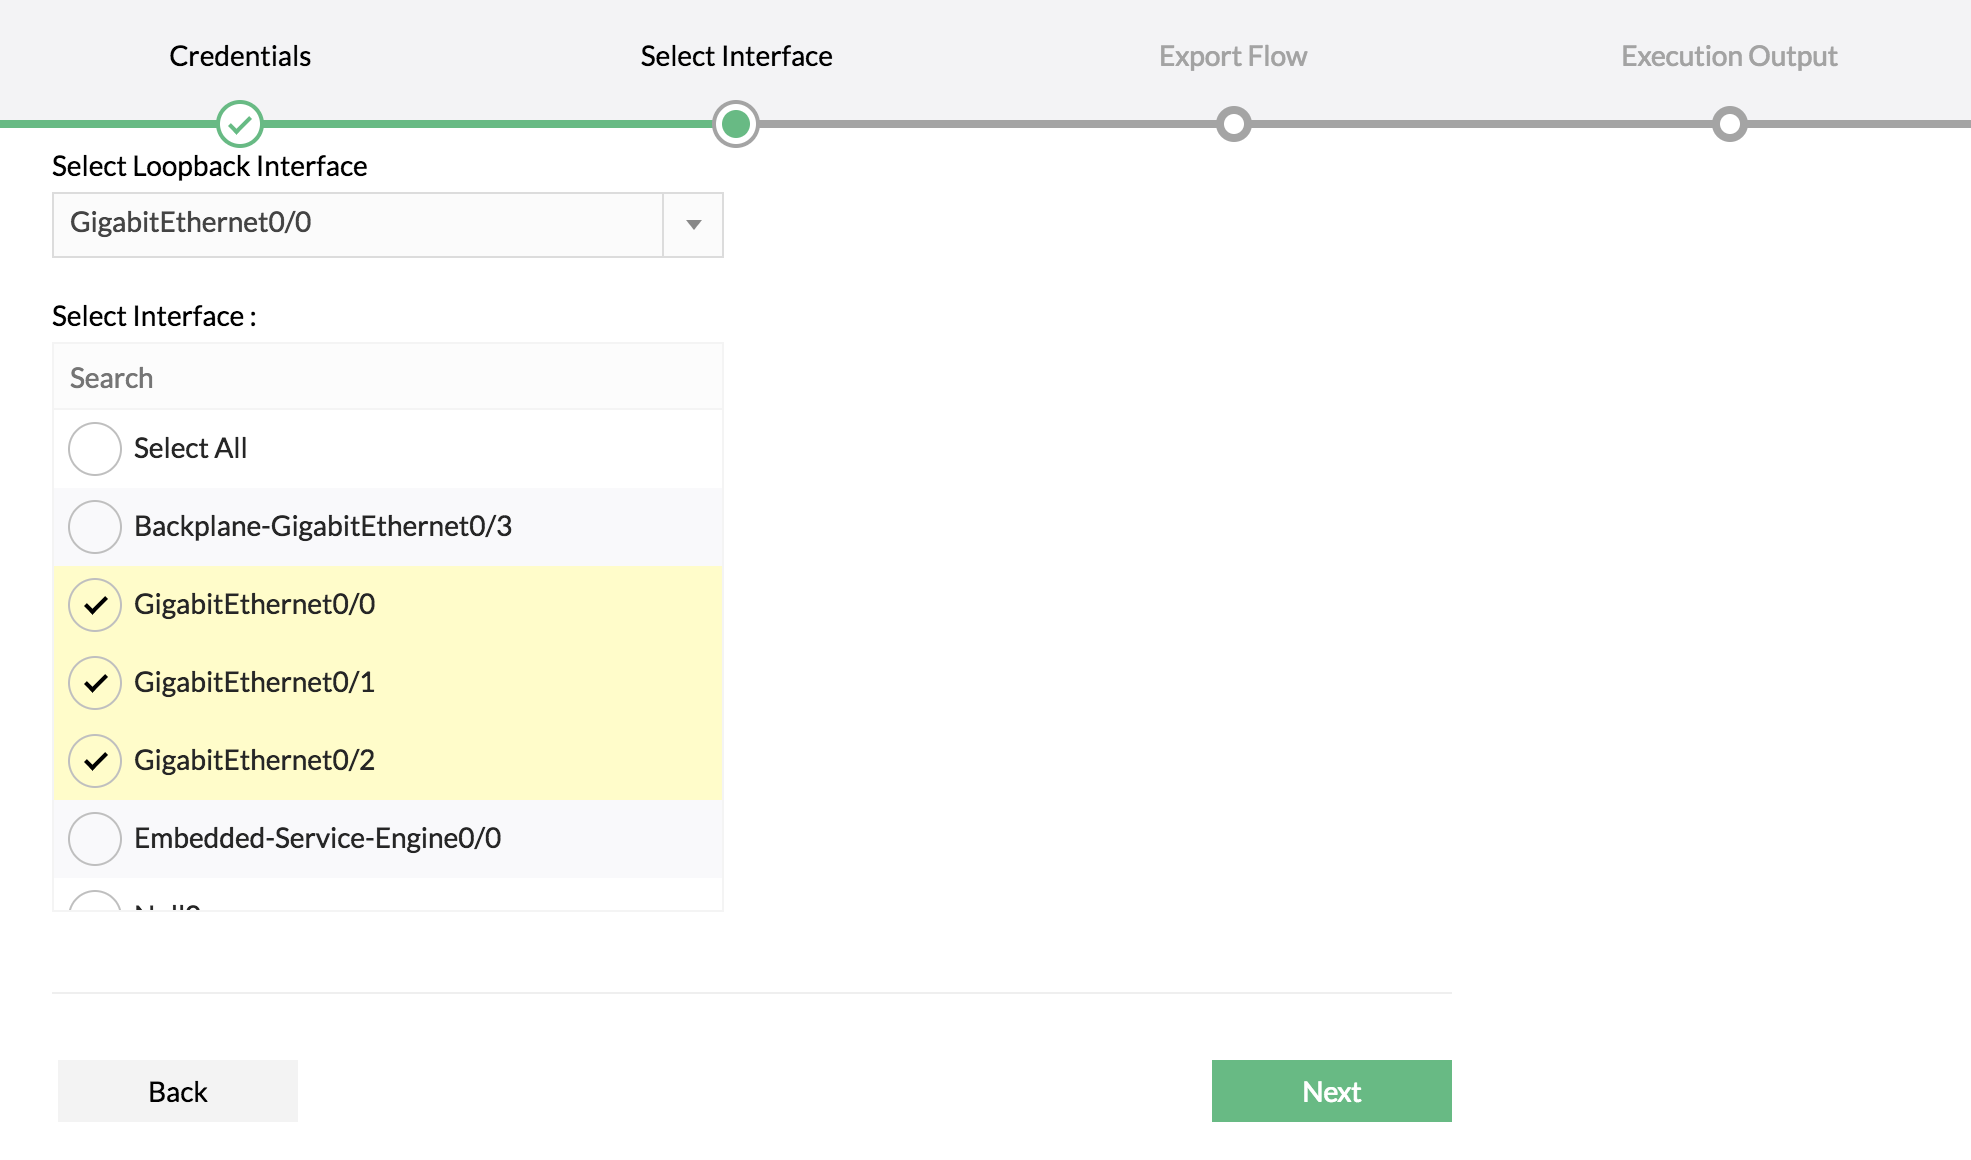The height and width of the screenshot is (1160, 1971).
Task: Click the completed Credentials step checkmark icon
Action: point(240,124)
